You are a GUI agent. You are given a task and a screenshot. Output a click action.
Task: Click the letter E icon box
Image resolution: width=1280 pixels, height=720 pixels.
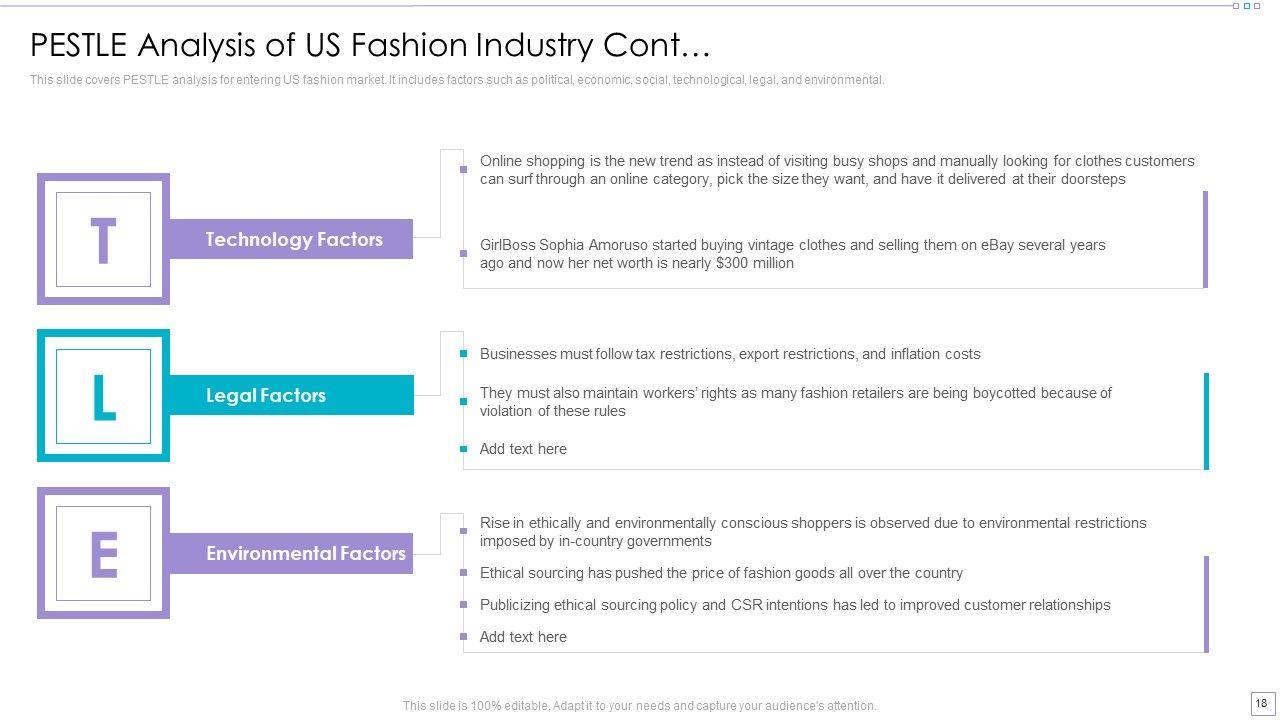coord(103,553)
